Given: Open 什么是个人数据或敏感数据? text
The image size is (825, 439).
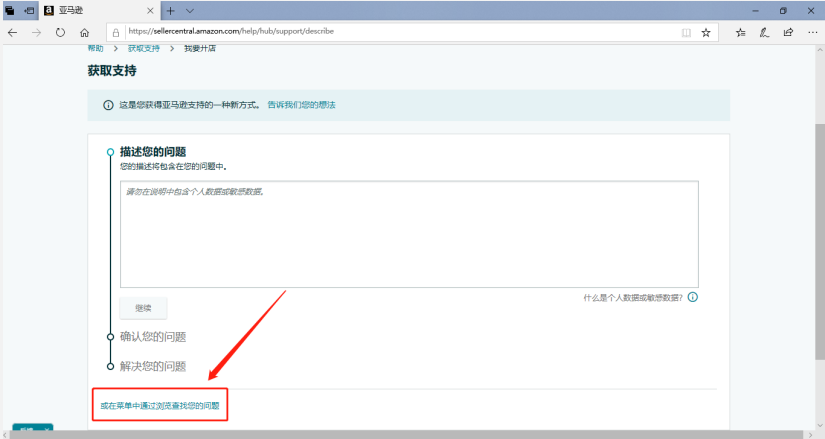Looking at the screenshot, I should [x=633, y=298].
